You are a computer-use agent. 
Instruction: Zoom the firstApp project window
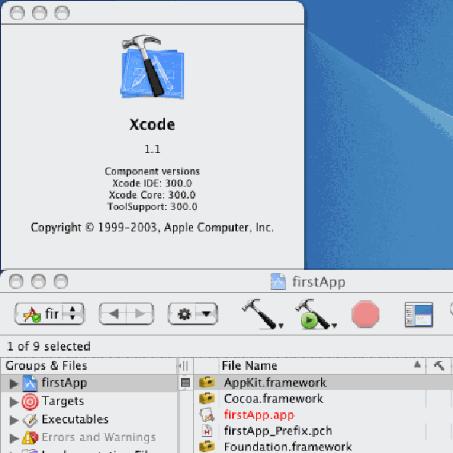(61, 281)
